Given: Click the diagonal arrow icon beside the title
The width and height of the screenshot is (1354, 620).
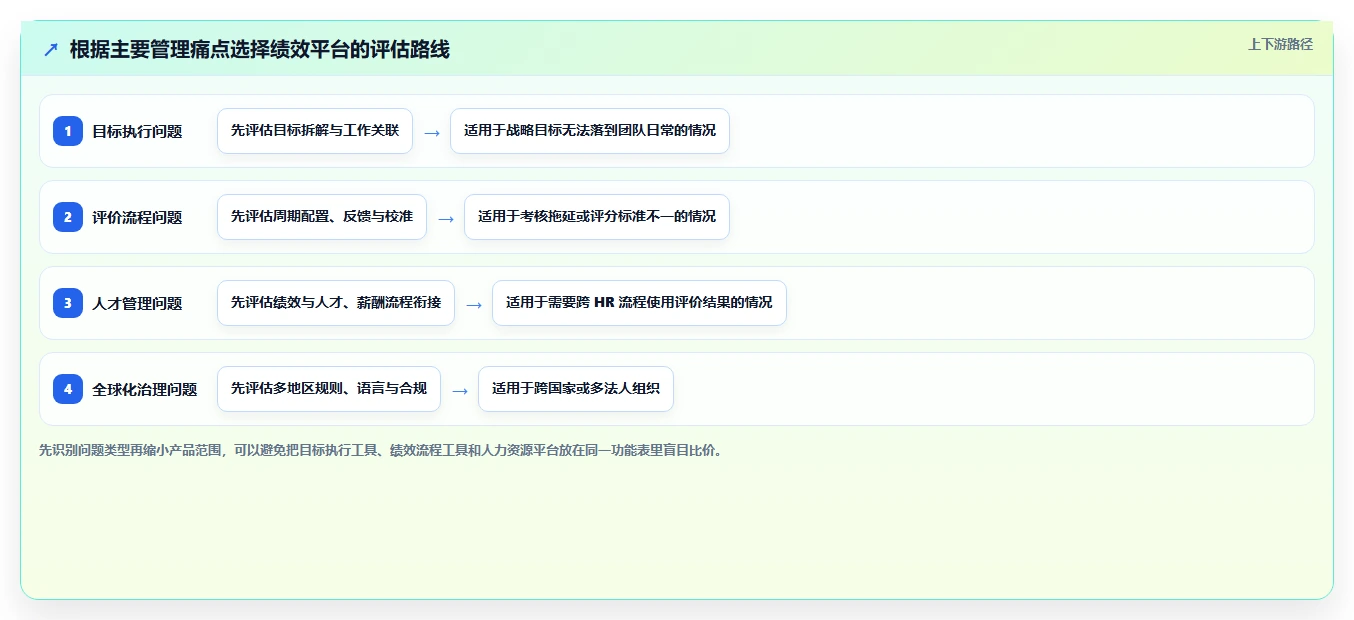Looking at the screenshot, I should (51, 49).
